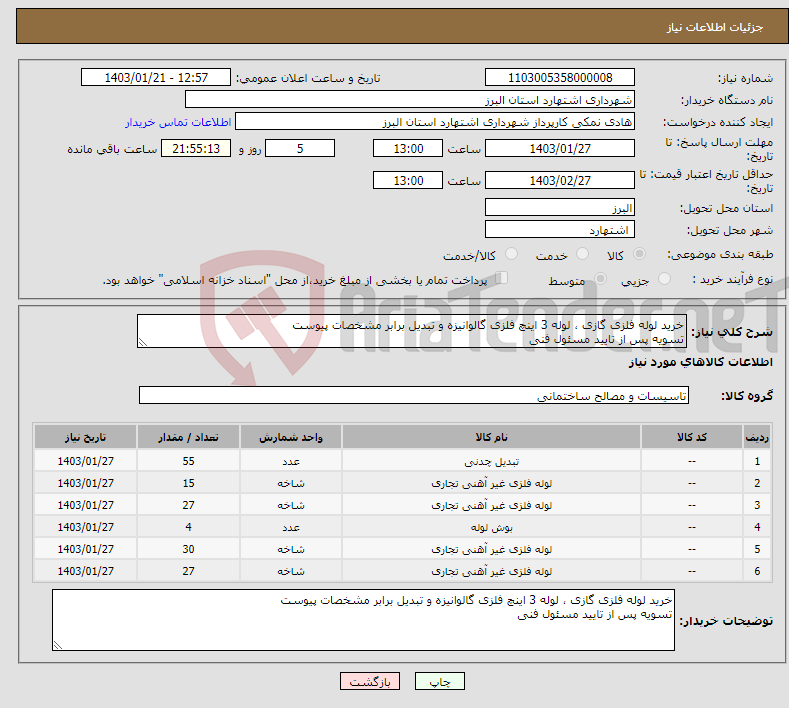Click the تعداد / مقدار column header
This screenshot has width=789, height=708.
tap(188, 437)
